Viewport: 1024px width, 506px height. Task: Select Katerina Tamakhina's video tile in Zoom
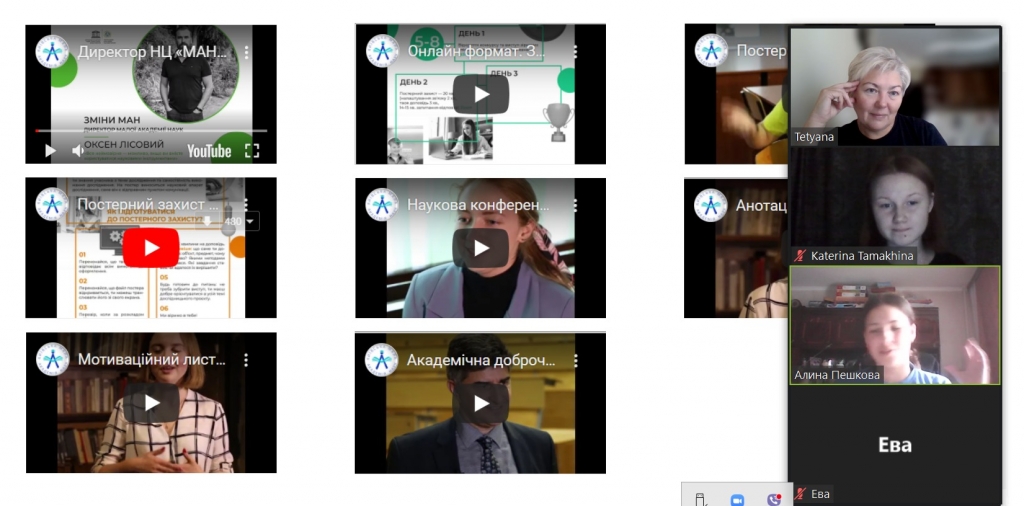(895, 206)
